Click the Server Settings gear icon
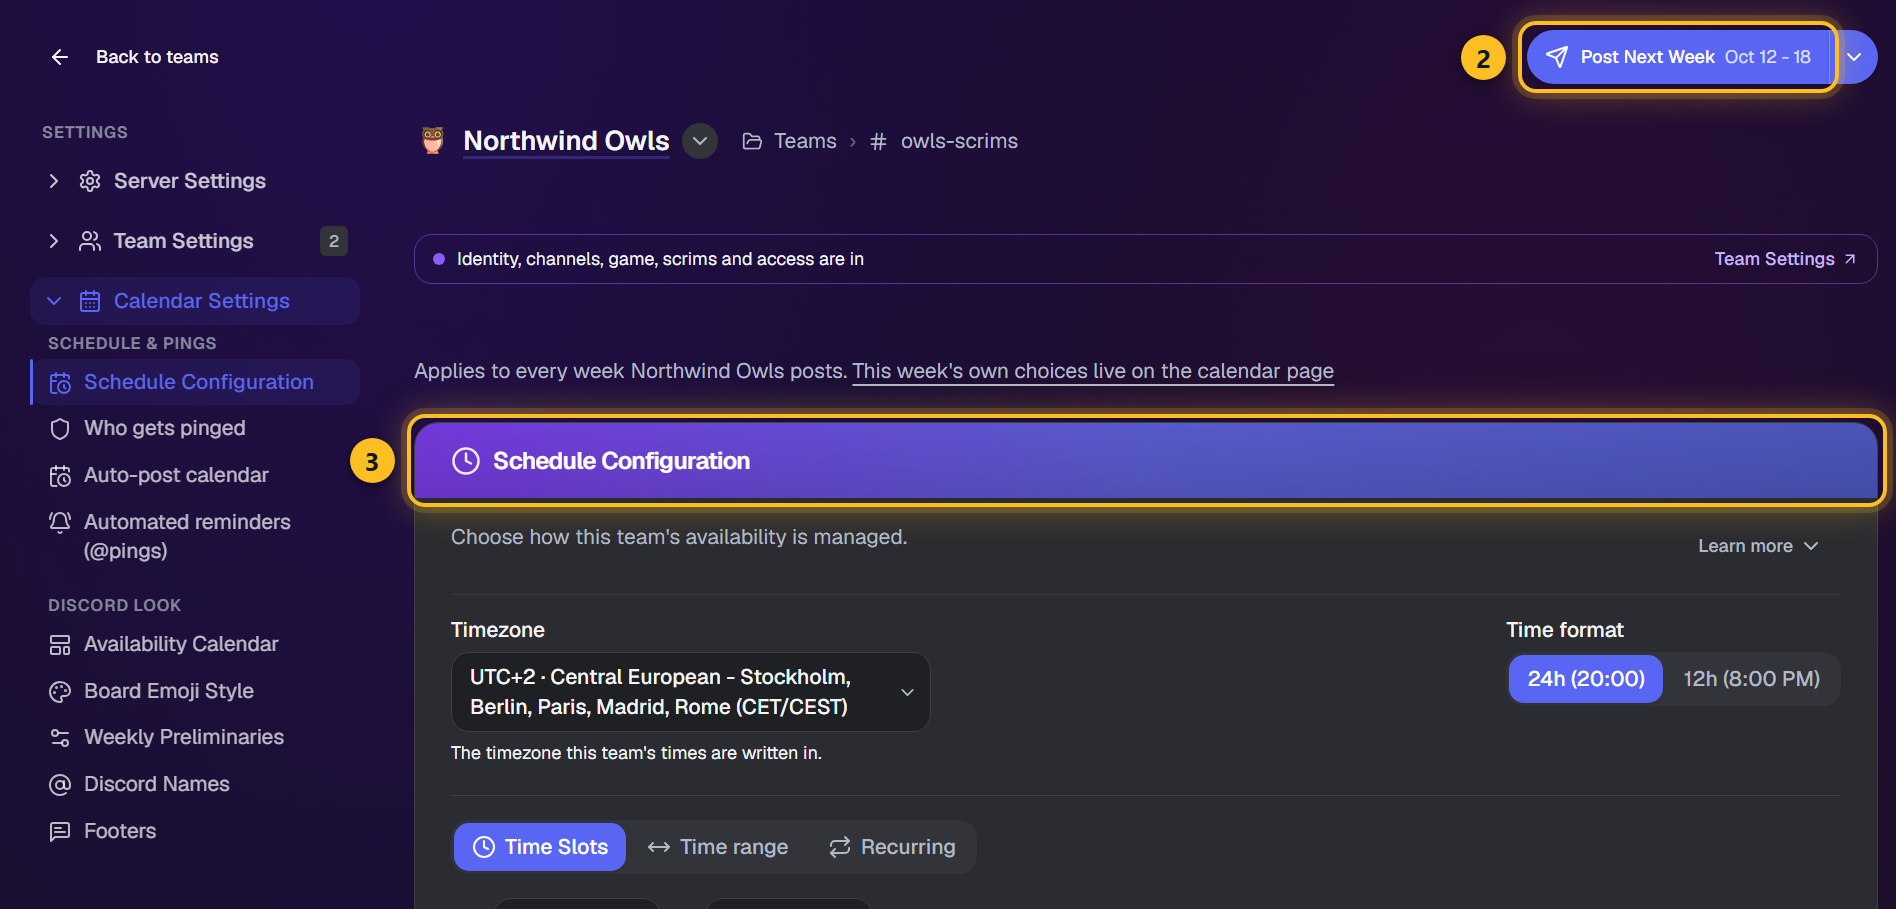The height and width of the screenshot is (909, 1896). point(90,181)
